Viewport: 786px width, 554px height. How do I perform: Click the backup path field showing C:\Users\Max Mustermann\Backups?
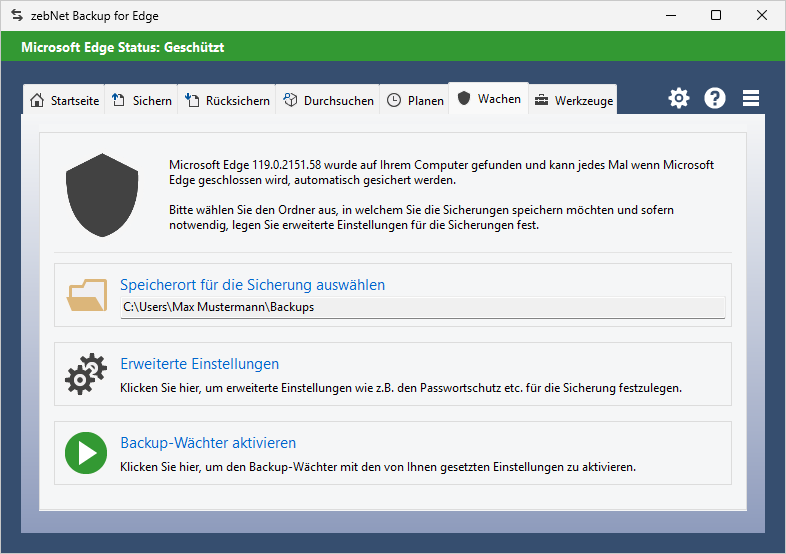[422, 307]
